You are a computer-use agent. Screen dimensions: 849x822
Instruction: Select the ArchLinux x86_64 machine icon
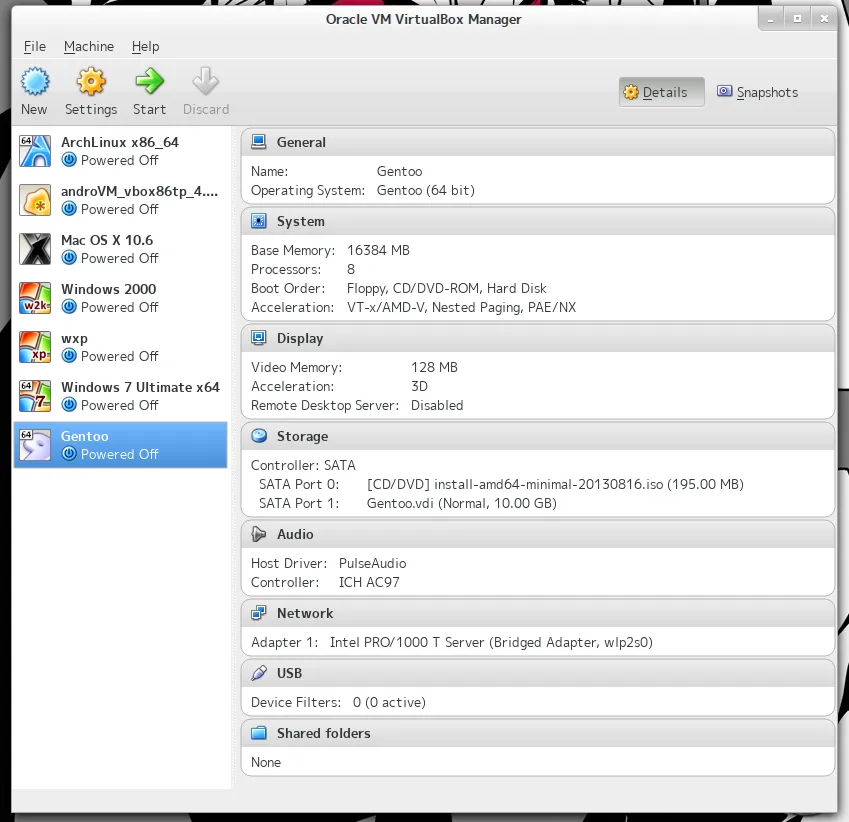(x=35, y=151)
